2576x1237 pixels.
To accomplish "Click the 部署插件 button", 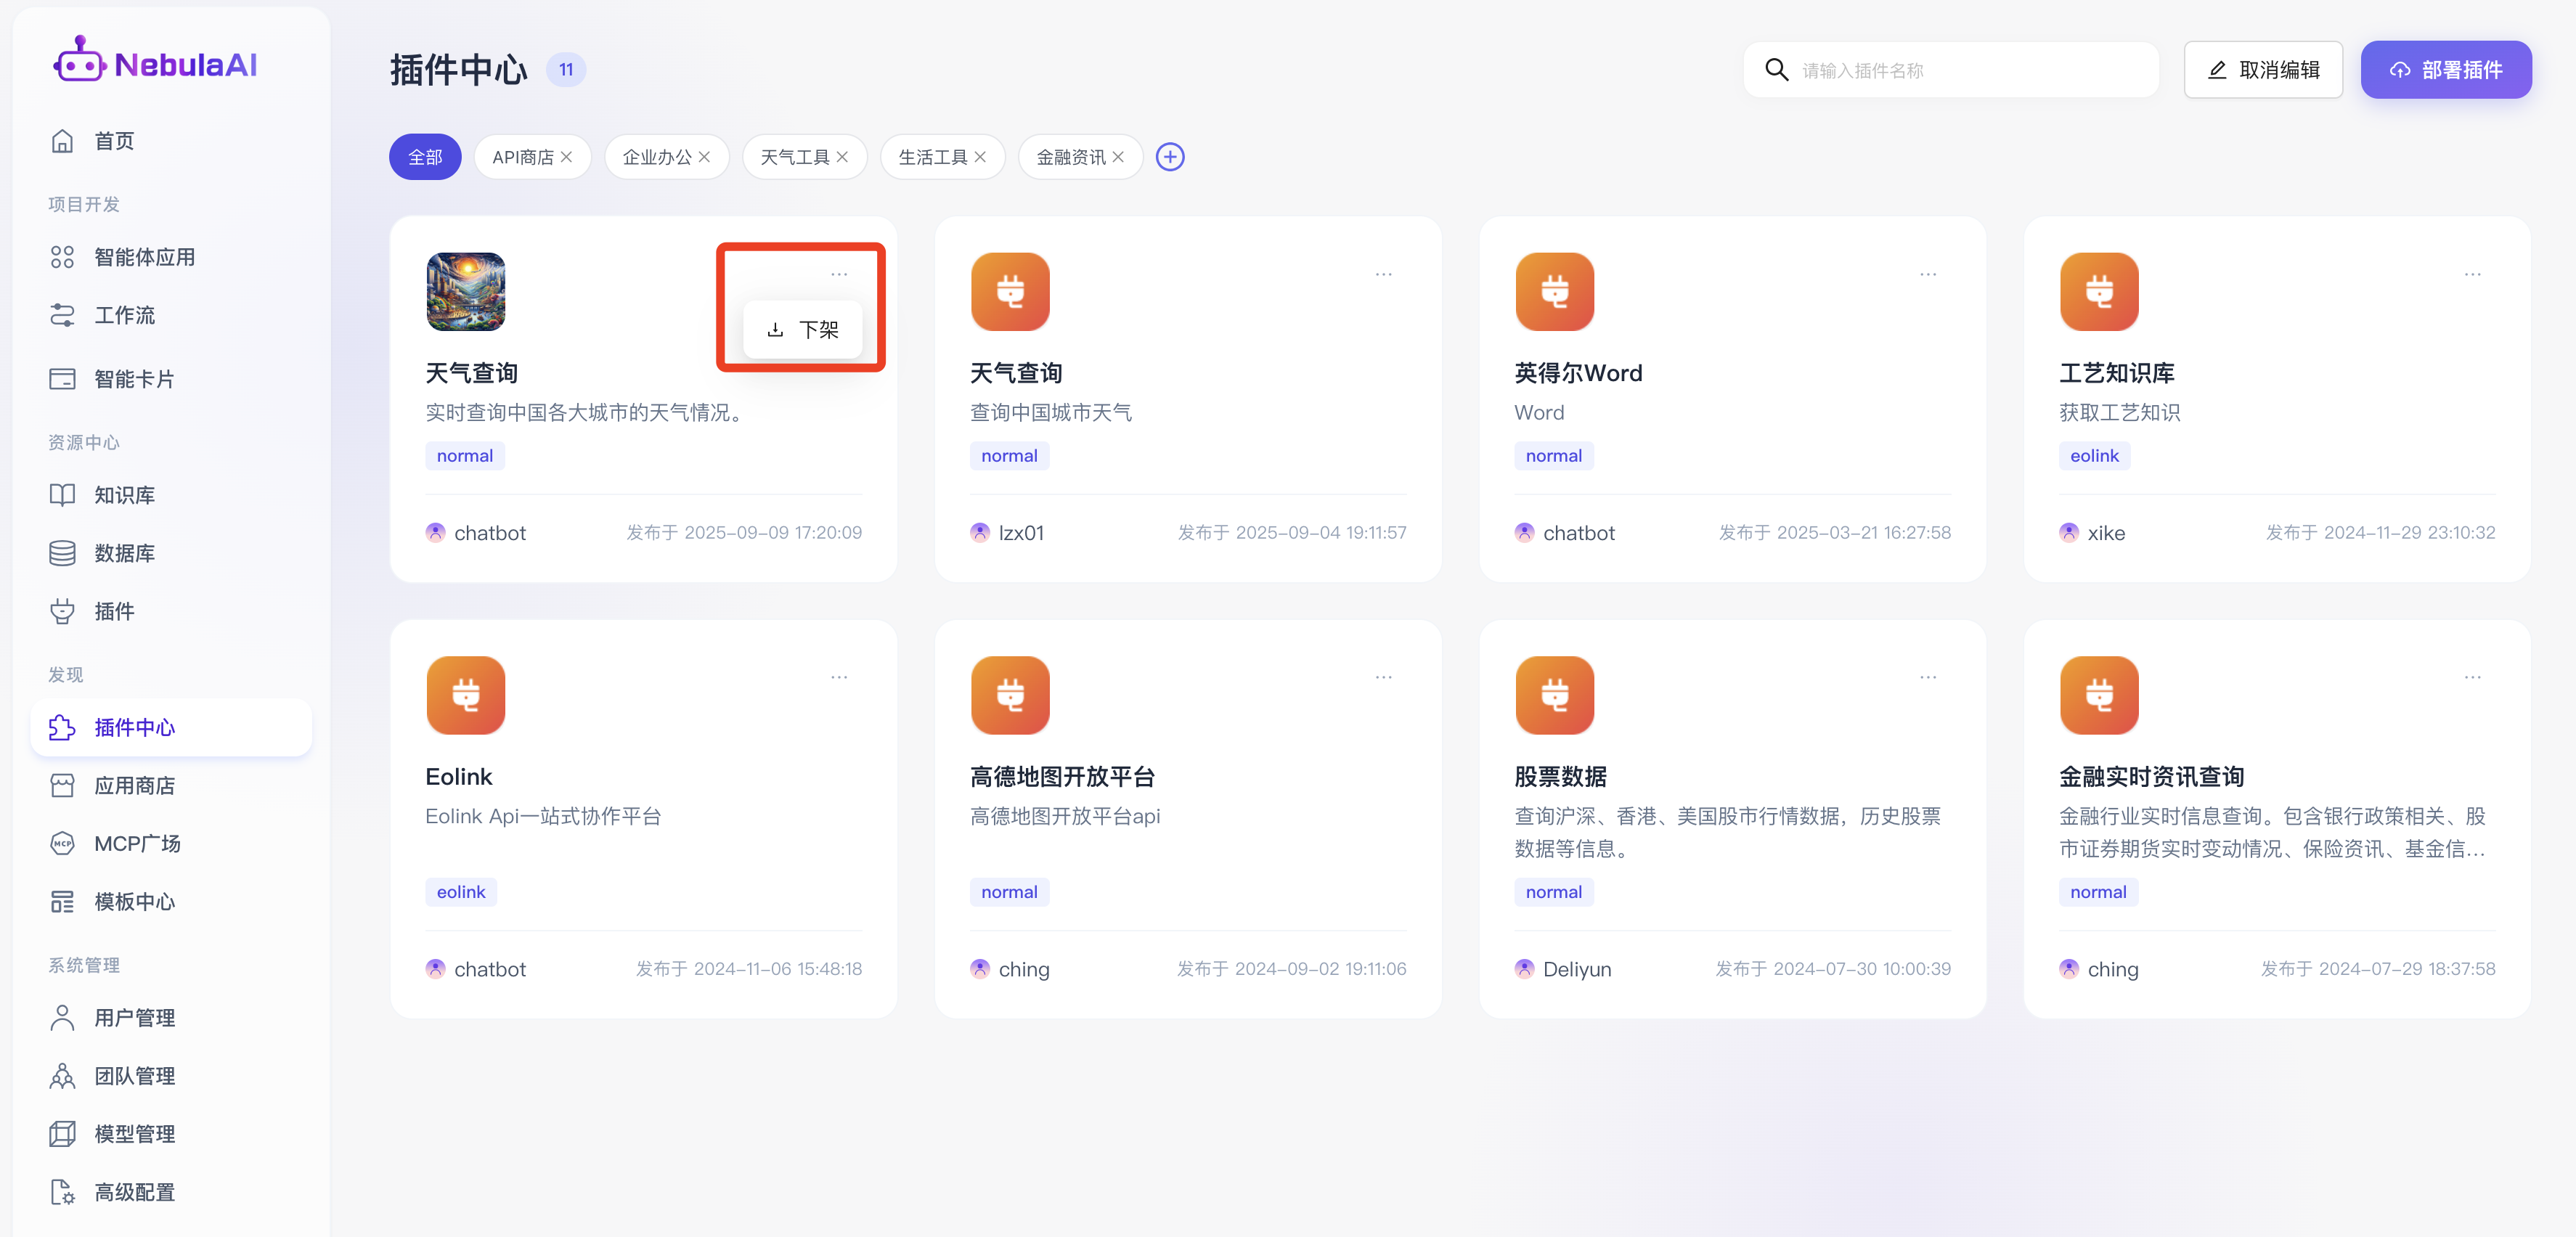I will 2445,70.
